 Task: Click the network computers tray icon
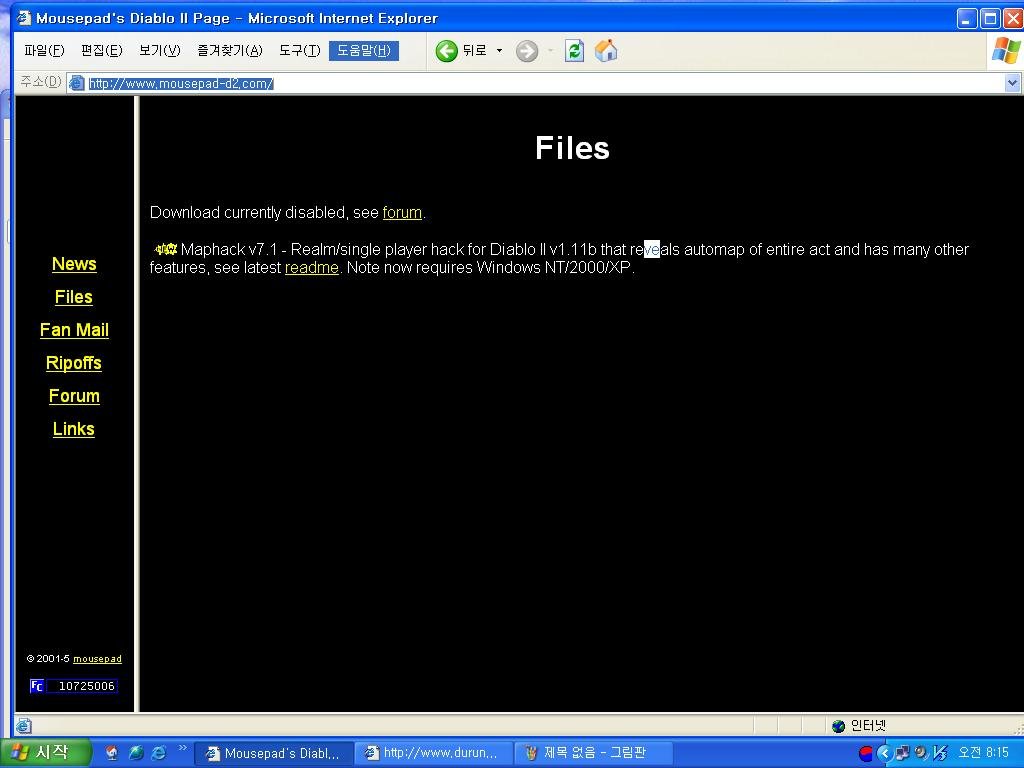pyautogui.click(x=903, y=754)
